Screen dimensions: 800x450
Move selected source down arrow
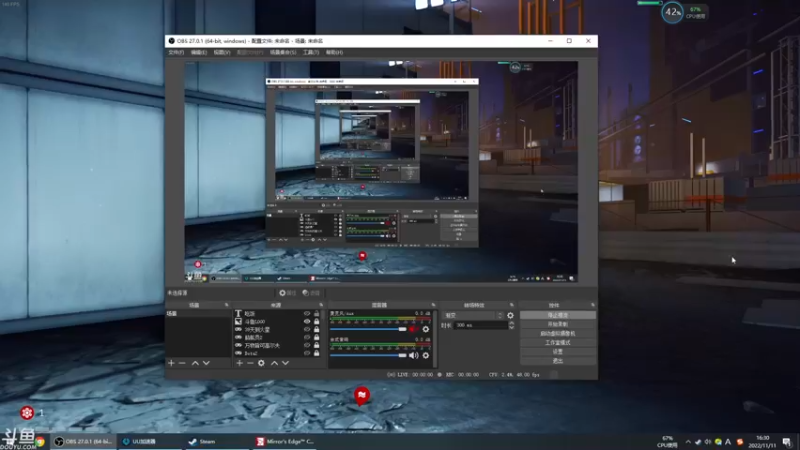(285, 363)
